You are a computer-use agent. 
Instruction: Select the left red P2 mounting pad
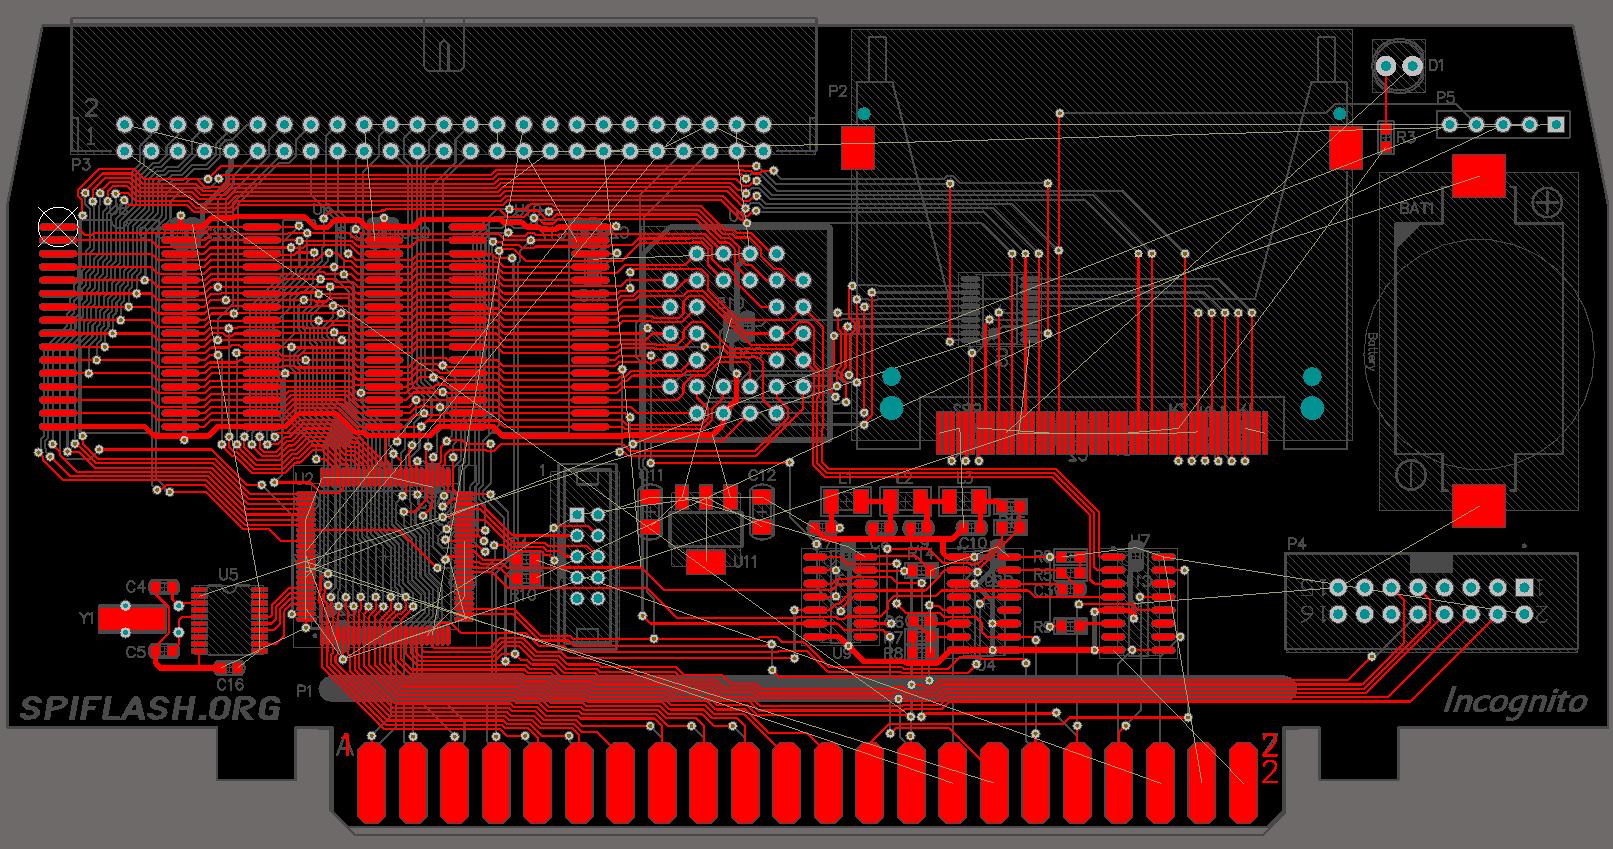858,147
